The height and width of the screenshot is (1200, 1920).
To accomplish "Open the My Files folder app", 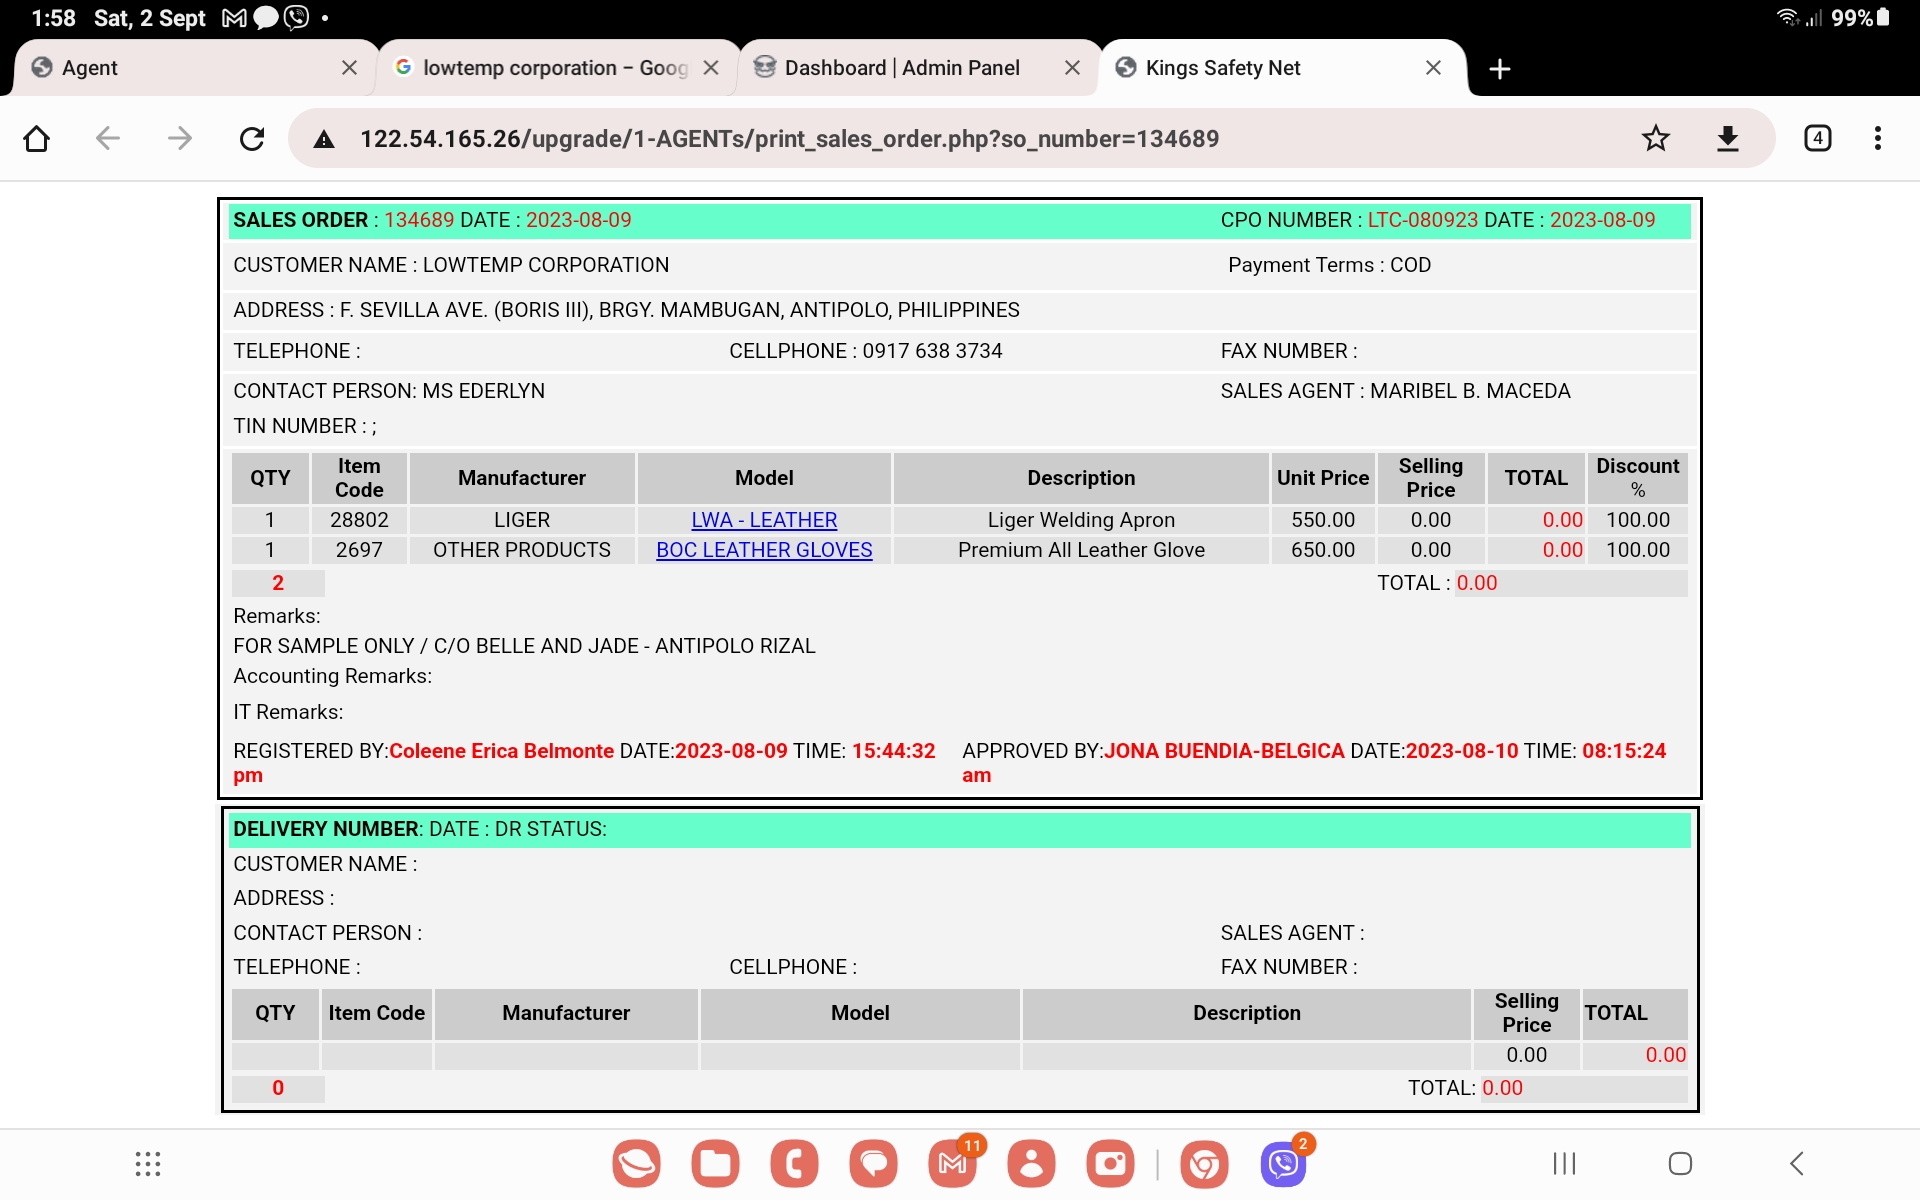I will tap(716, 1163).
